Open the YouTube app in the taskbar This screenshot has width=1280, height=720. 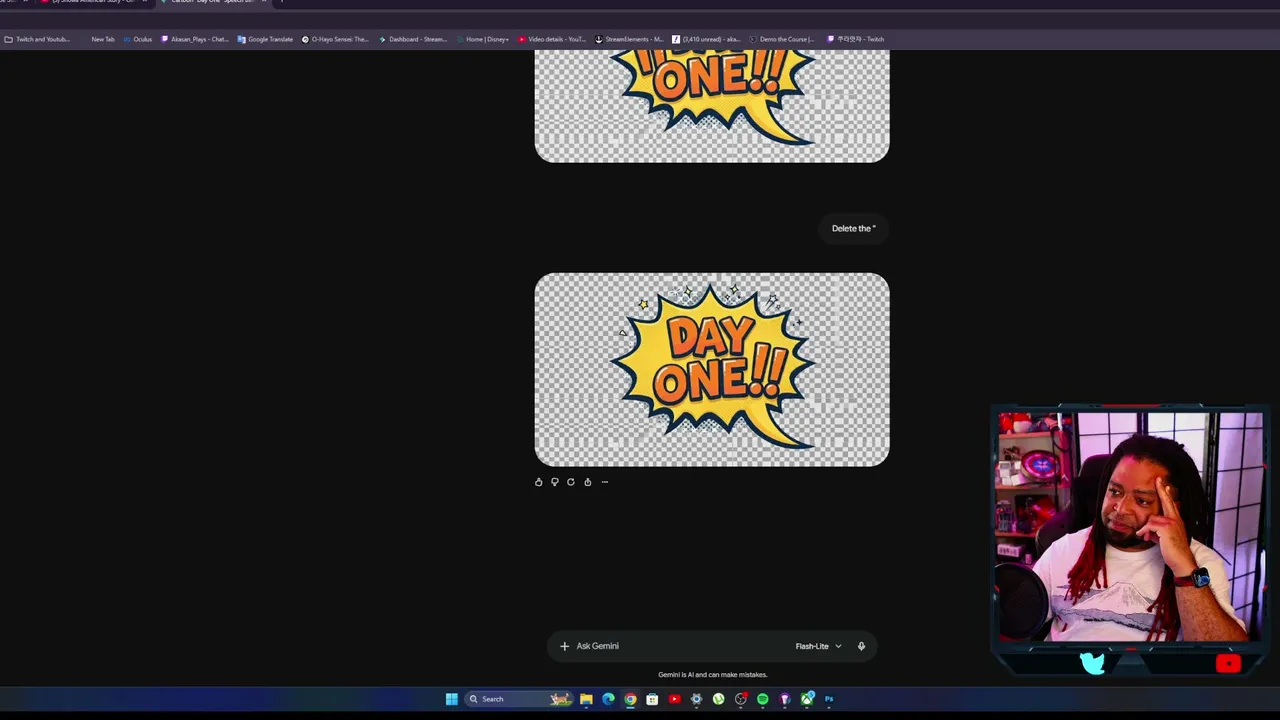pos(674,699)
